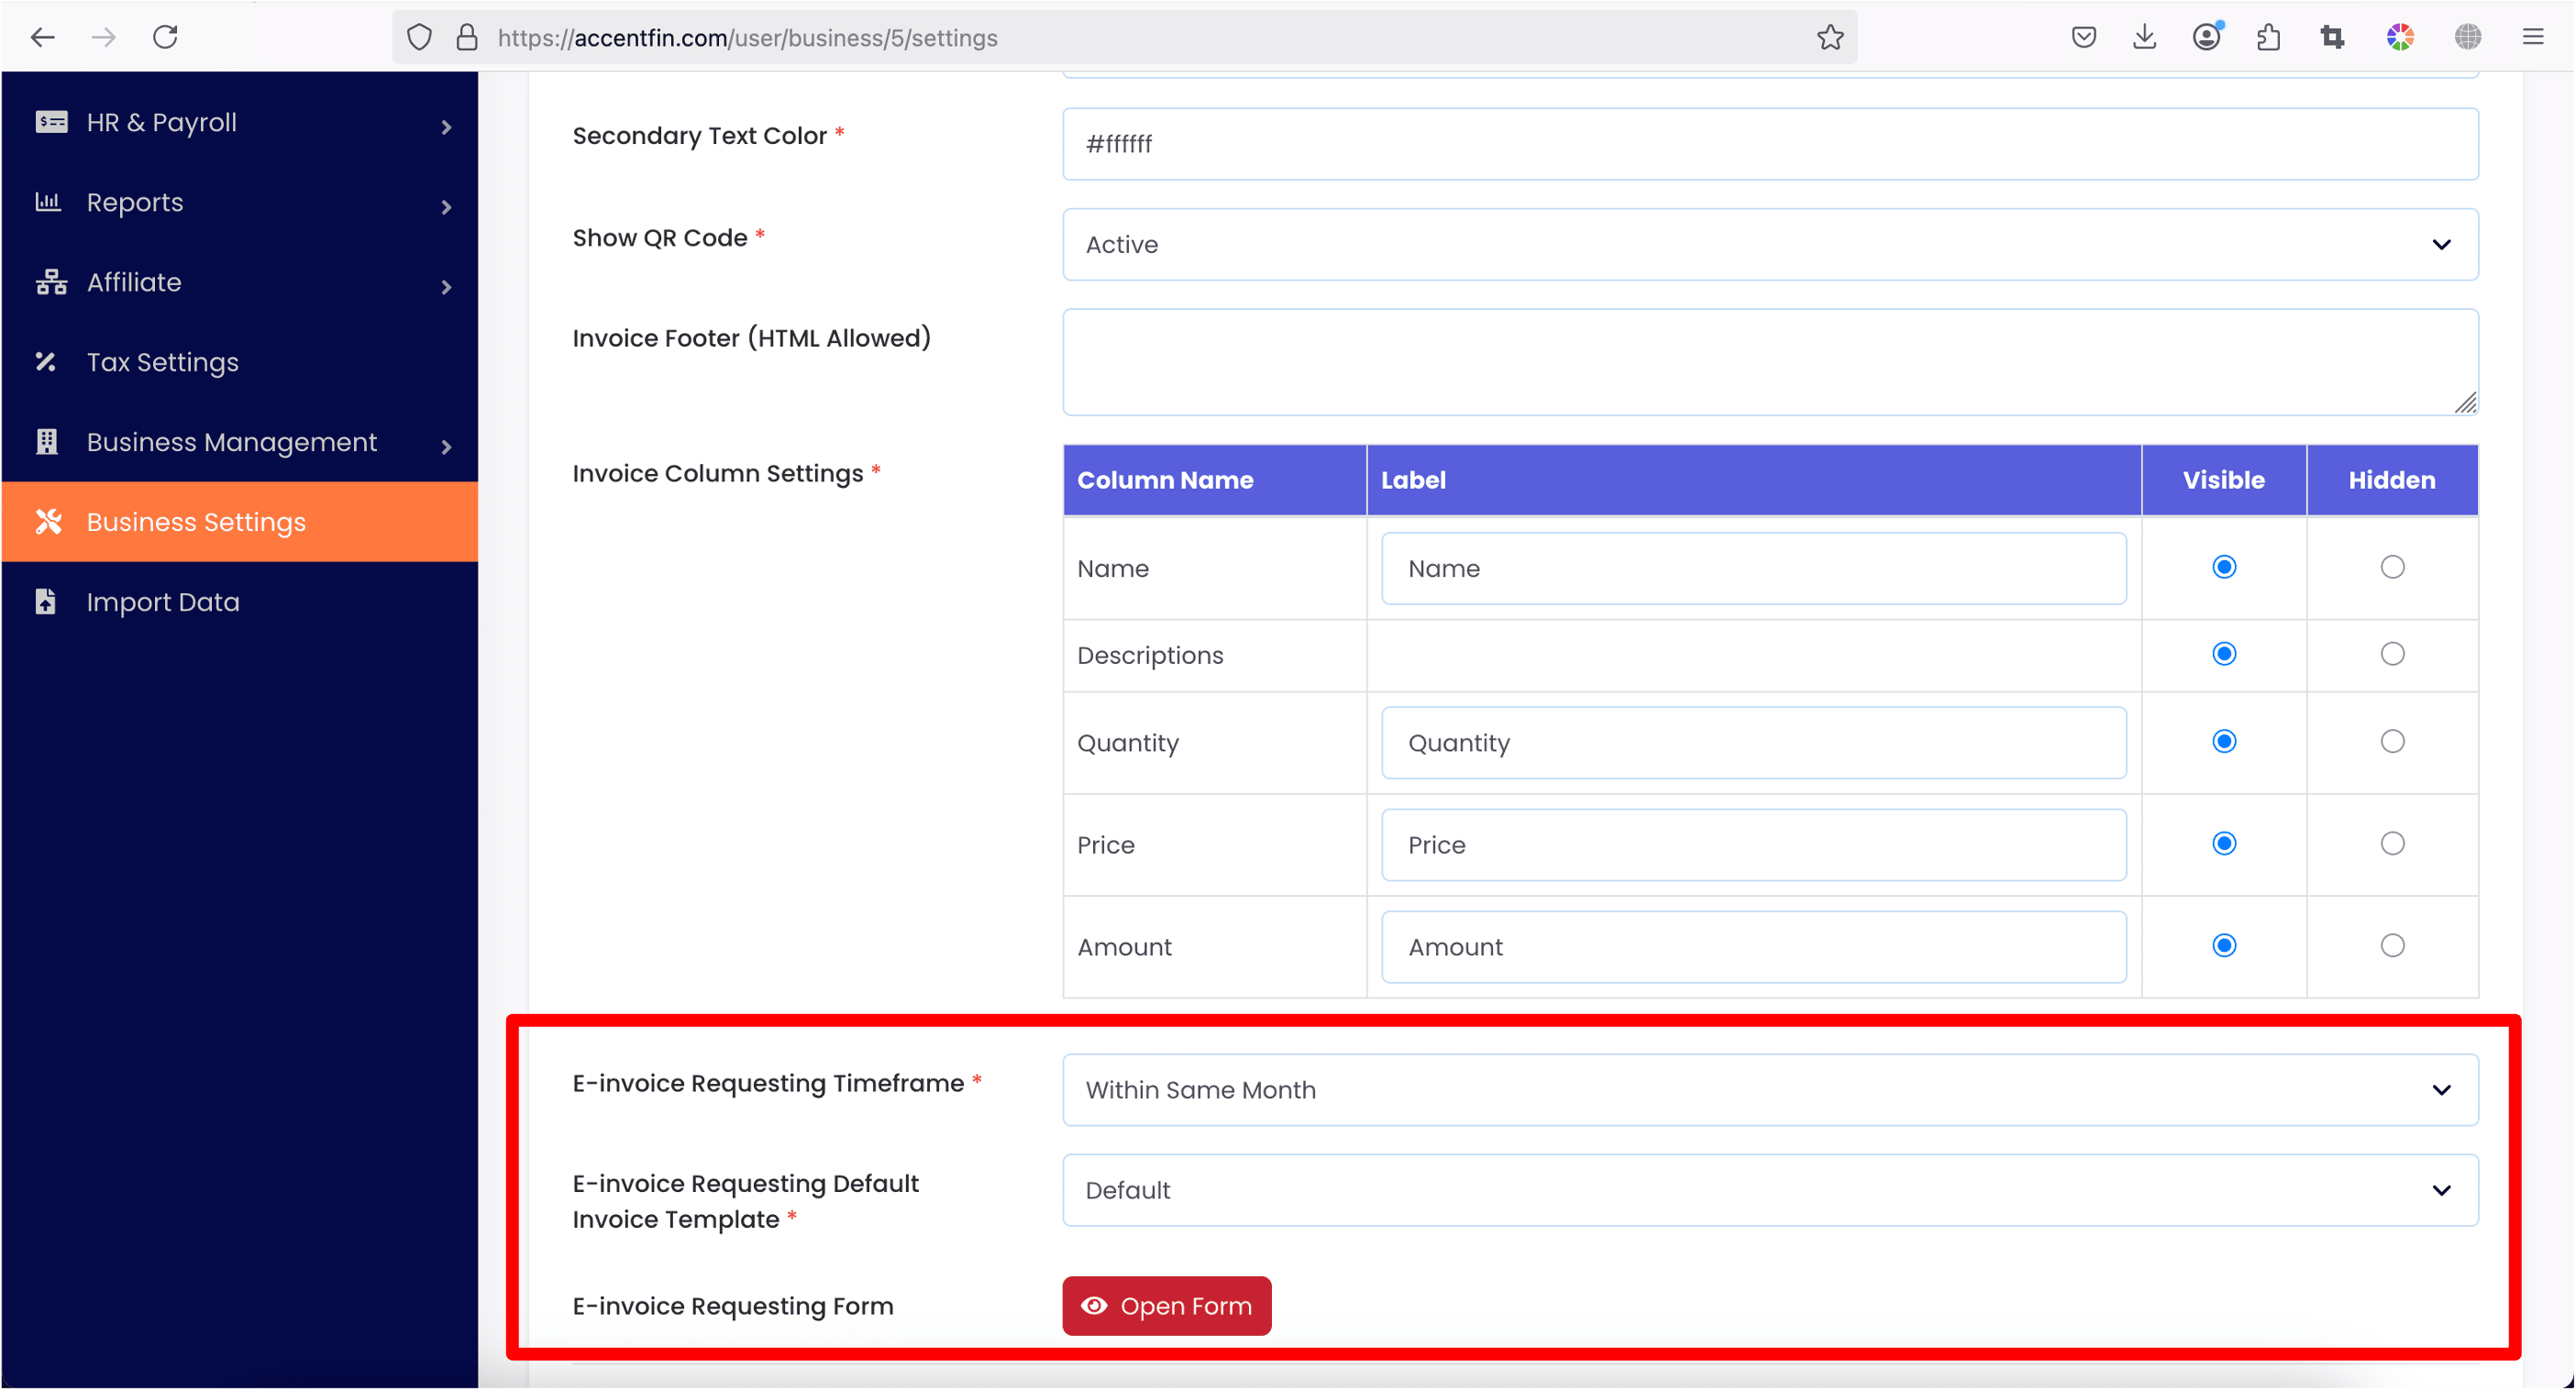Bookmark this page with star icon
This screenshot has height=1391, width=2576.
[x=1830, y=37]
